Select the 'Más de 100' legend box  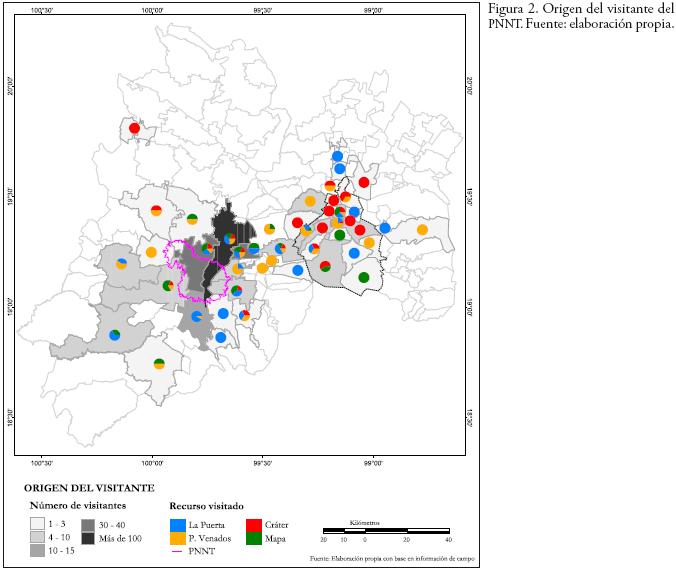(x=88, y=538)
